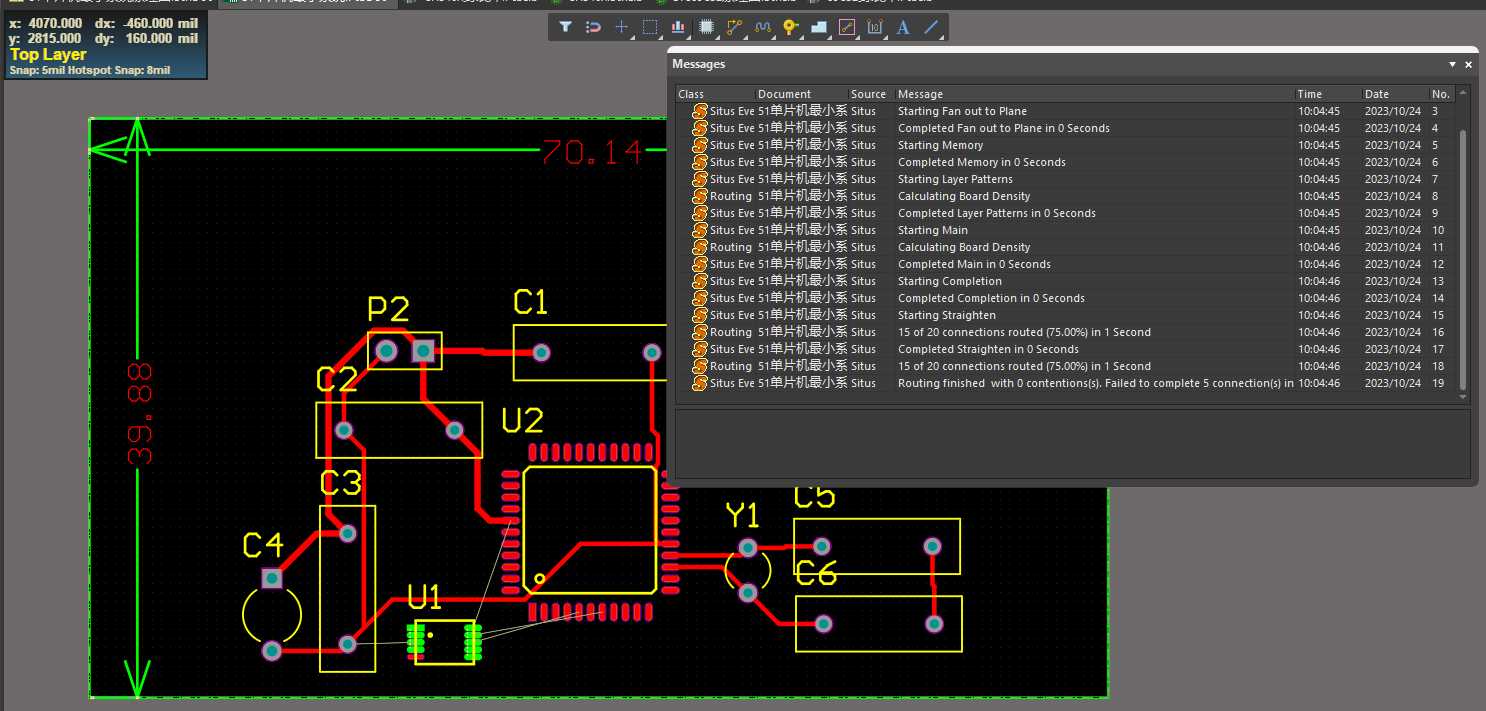Click the C3 designator label
The width and height of the screenshot is (1486, 711).
click(340, 484)
